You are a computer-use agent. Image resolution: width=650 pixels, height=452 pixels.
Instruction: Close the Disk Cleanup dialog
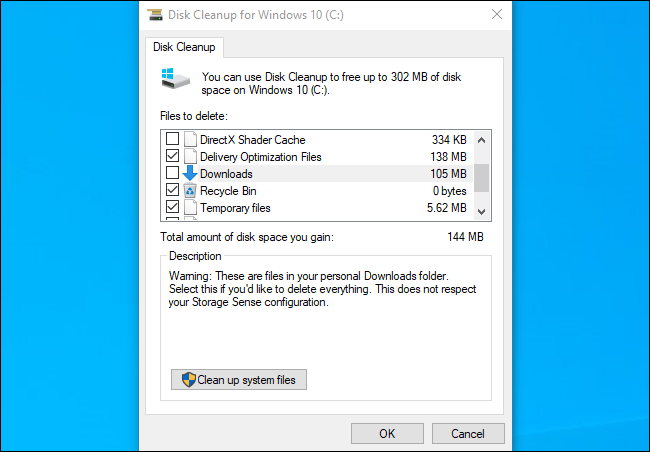tap(497, 15)
